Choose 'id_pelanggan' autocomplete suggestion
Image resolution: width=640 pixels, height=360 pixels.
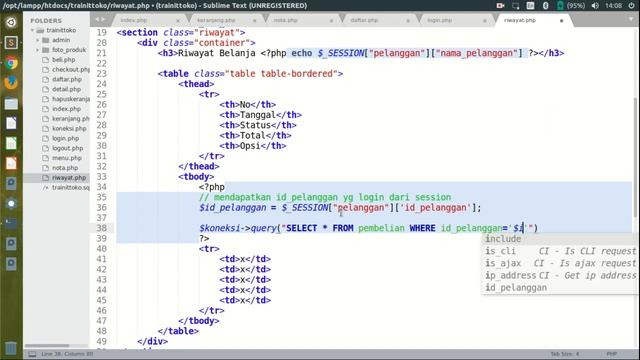[x=560, y=288]
